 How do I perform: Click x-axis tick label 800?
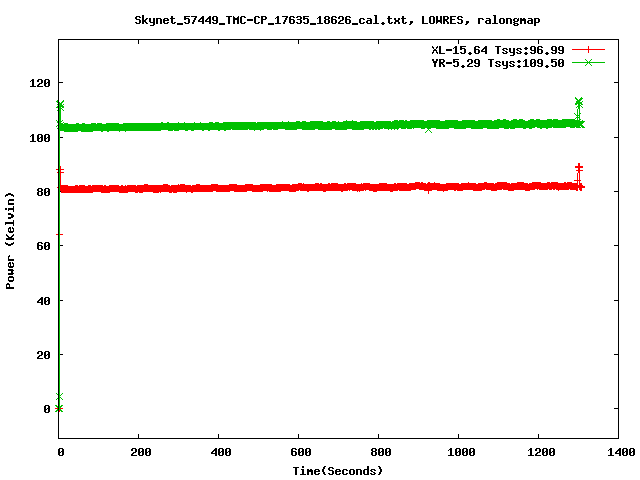pos(381,452)
